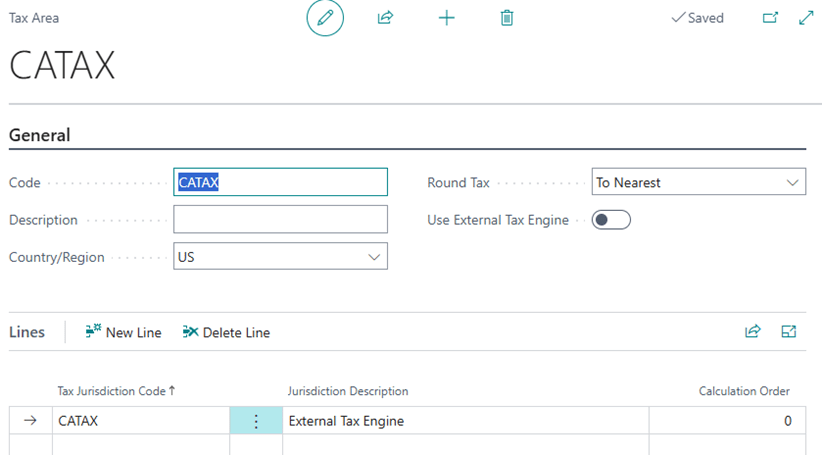Maximize the Lines section icon

(788, 332)
